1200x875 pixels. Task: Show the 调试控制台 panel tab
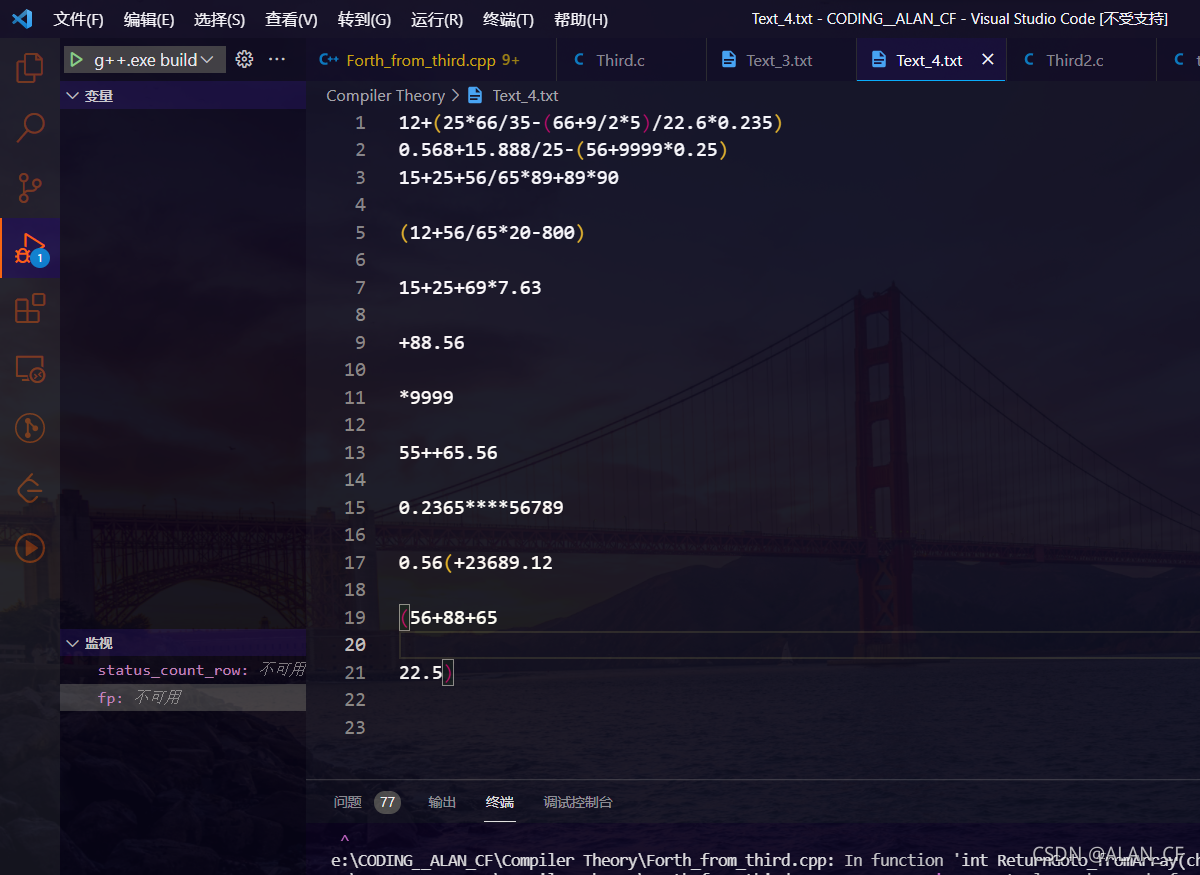coord(578,802)
